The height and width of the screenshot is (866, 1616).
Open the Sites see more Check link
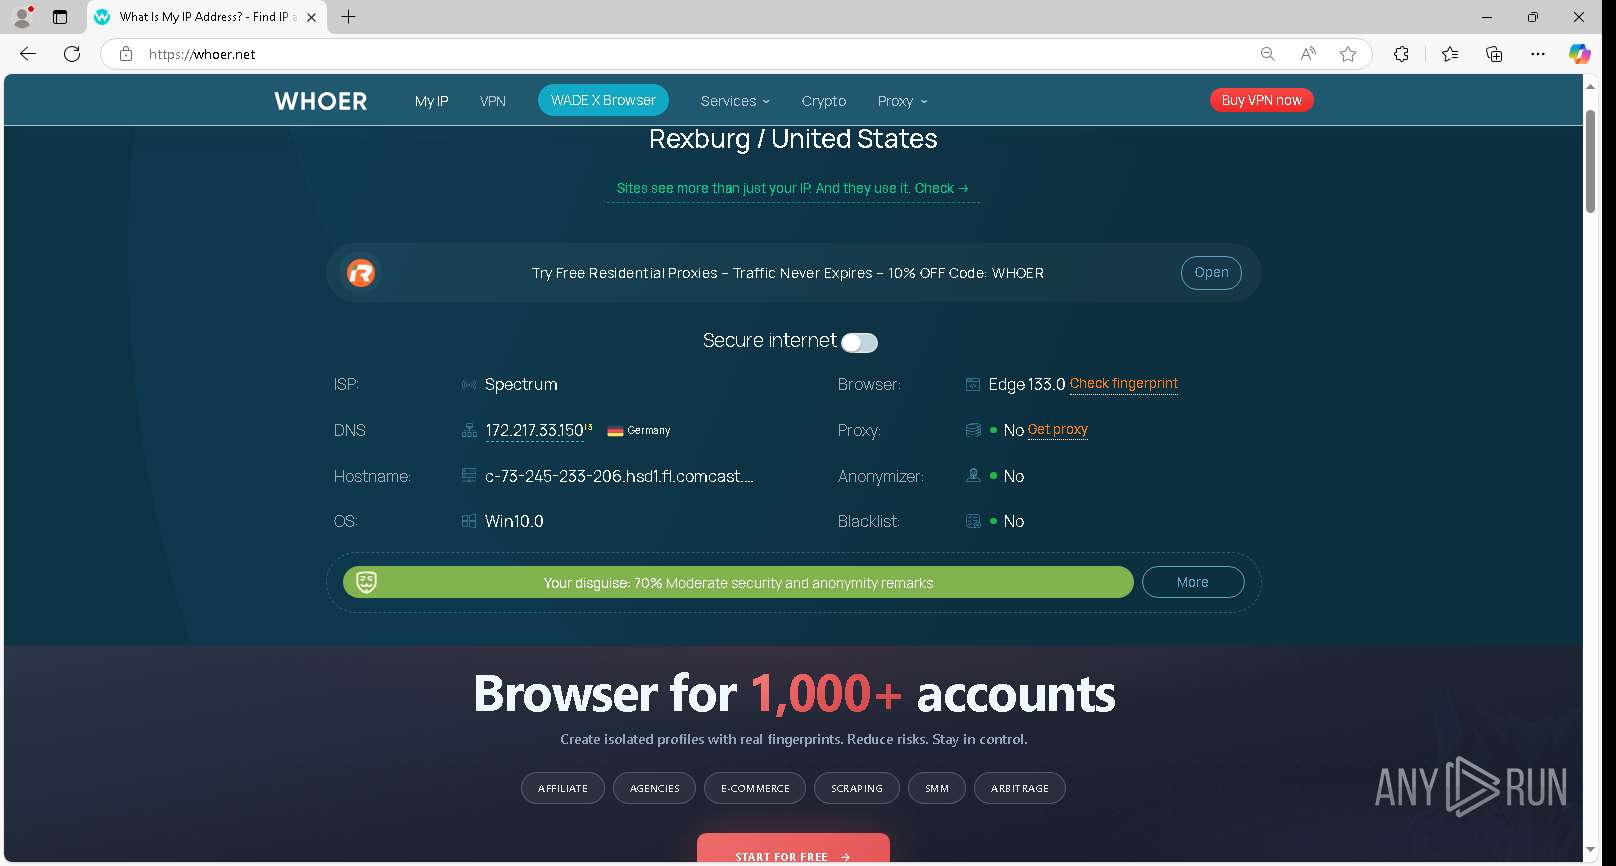(x=792, y=188)
